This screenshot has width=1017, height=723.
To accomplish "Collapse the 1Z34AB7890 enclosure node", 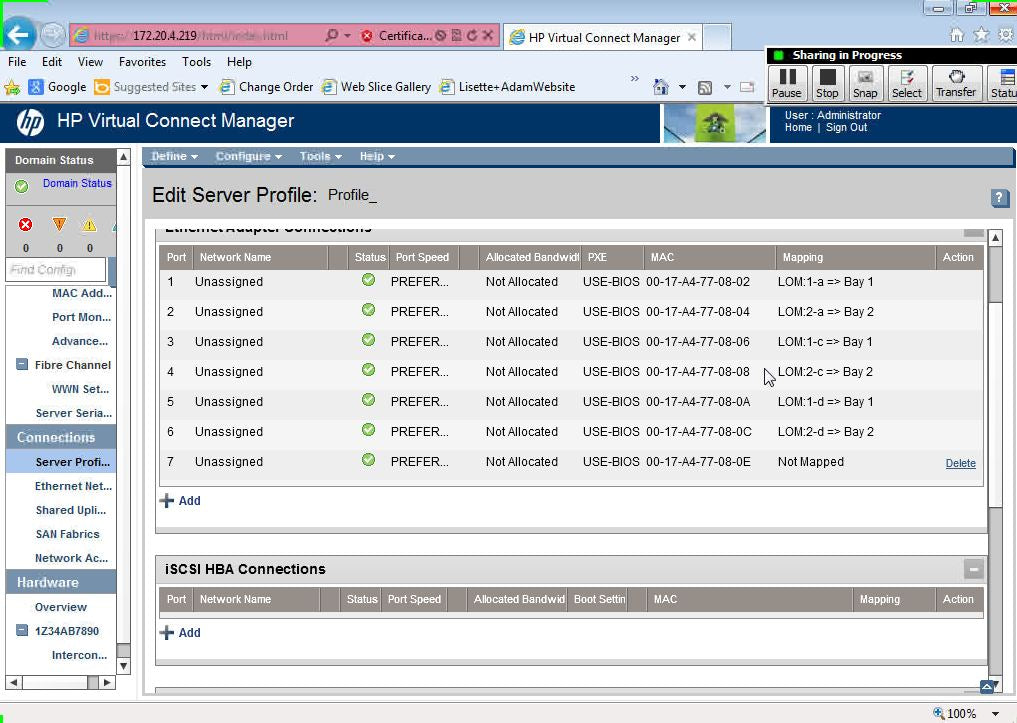I will (21, 630).
